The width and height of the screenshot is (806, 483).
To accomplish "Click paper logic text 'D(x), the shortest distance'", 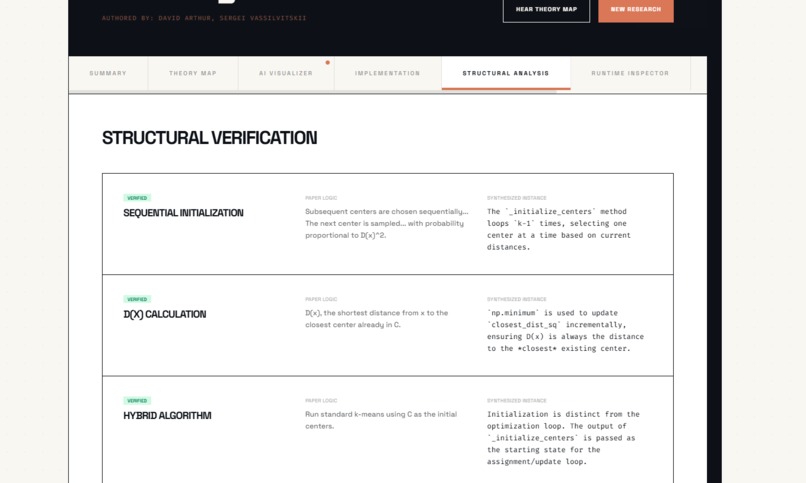I will [377, 319].
